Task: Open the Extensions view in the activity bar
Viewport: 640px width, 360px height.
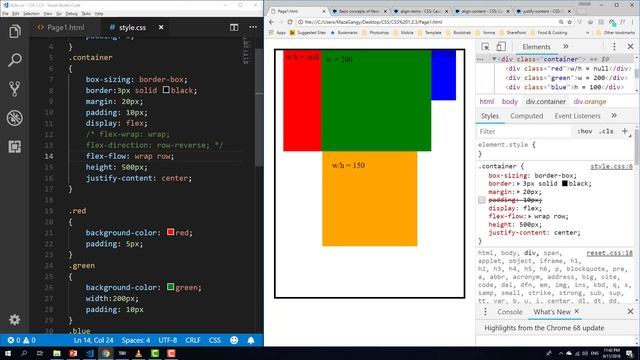Action: (15, 147)
